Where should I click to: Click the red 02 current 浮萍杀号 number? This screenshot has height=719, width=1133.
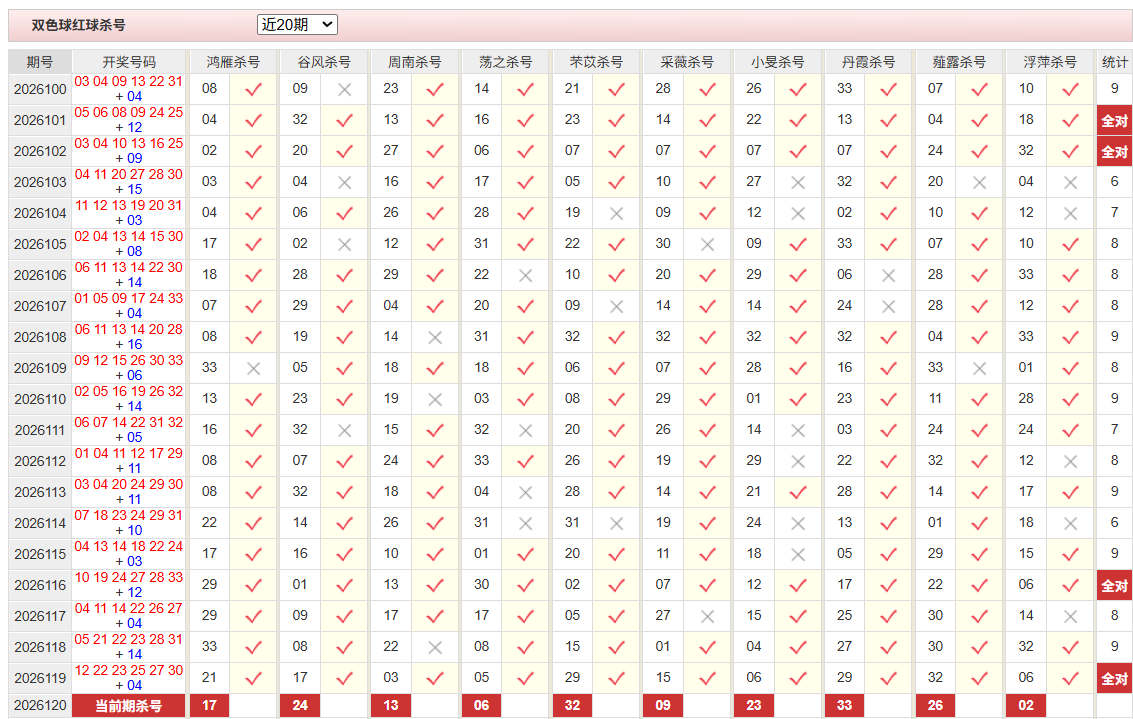pos(1026,706)
